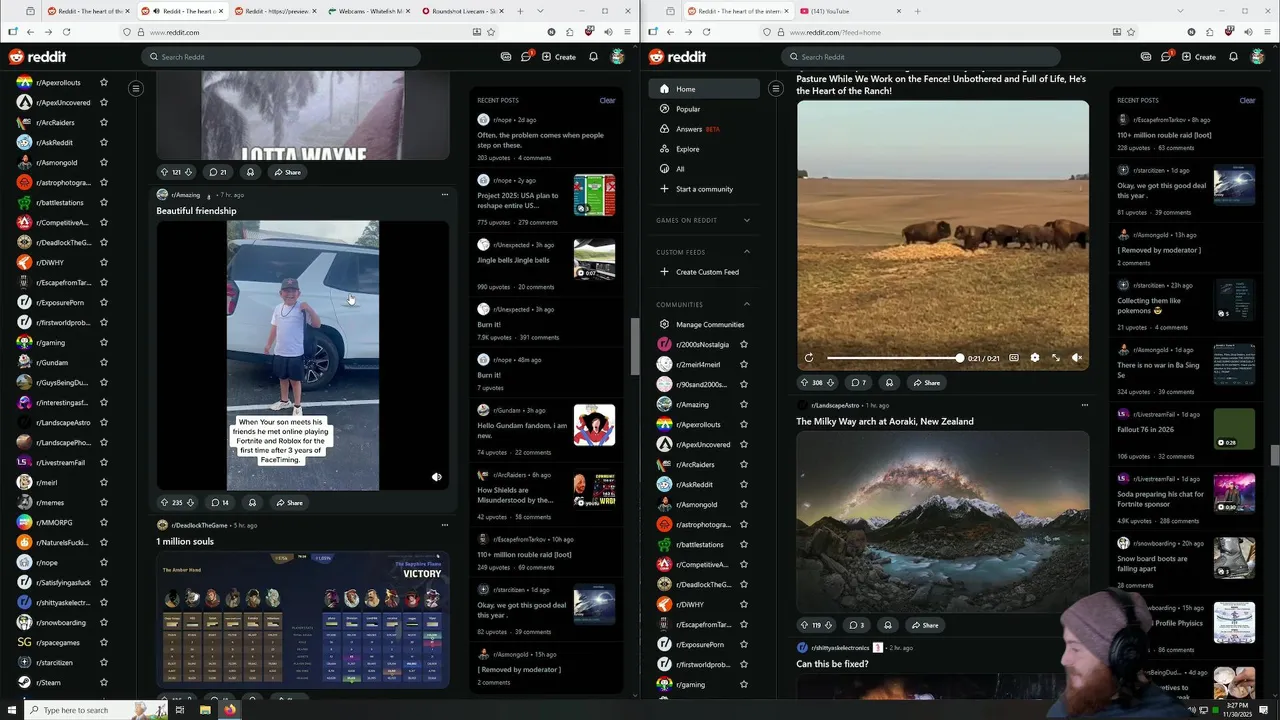Favorite r/memes star in left window
Screen dimensions: 1280x720
[103, 502]
